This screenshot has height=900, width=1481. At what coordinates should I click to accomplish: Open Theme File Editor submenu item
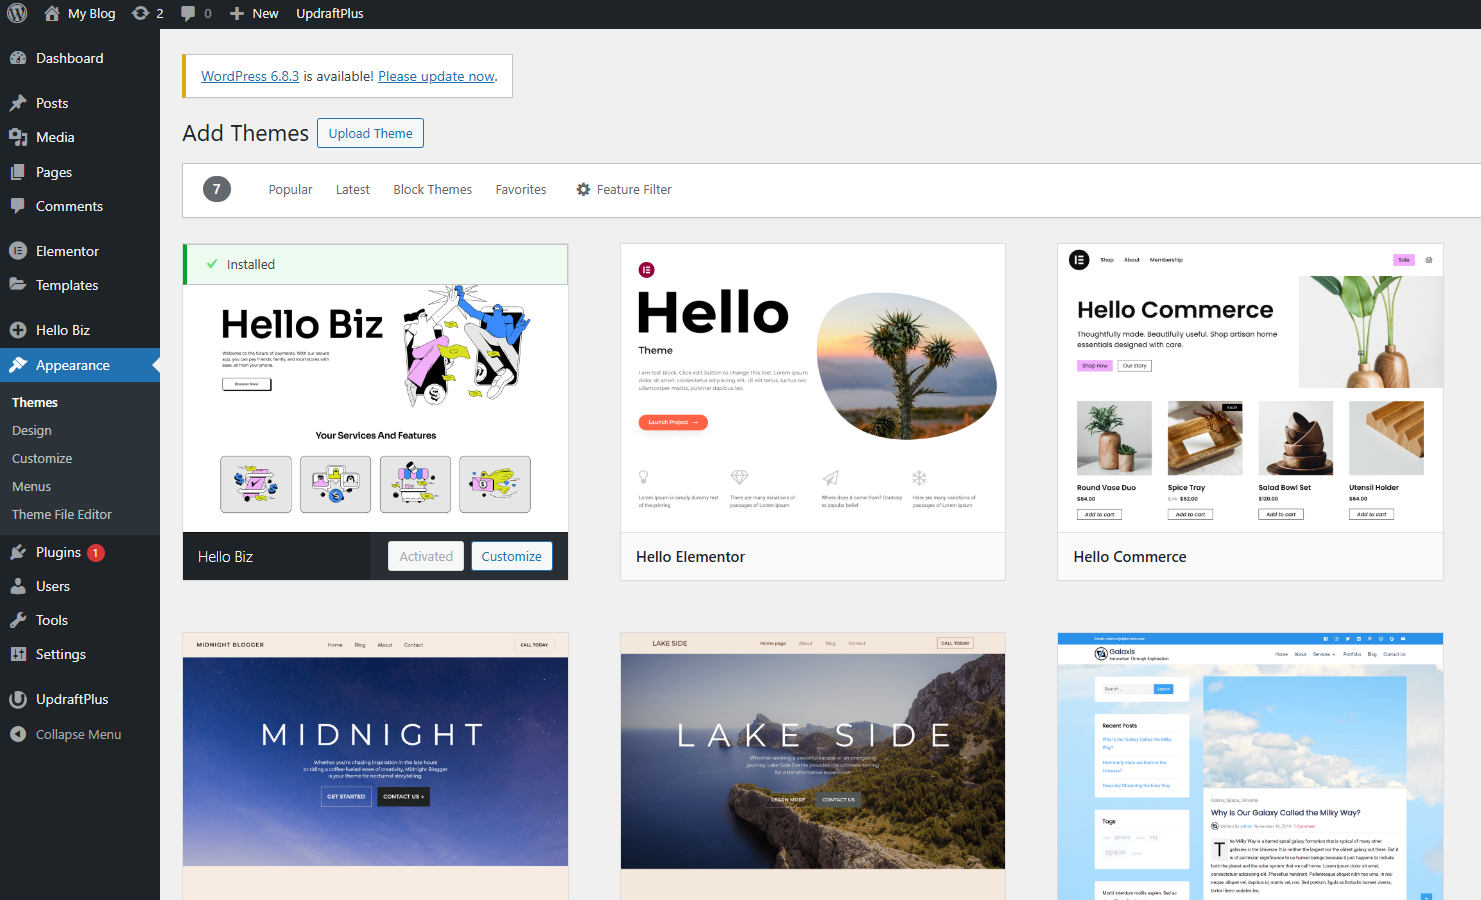coord(62,514)
